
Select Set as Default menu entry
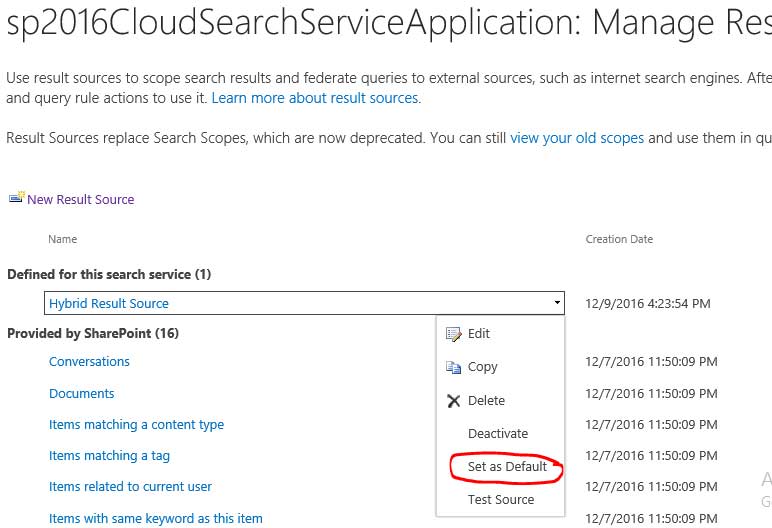(507, 466)
